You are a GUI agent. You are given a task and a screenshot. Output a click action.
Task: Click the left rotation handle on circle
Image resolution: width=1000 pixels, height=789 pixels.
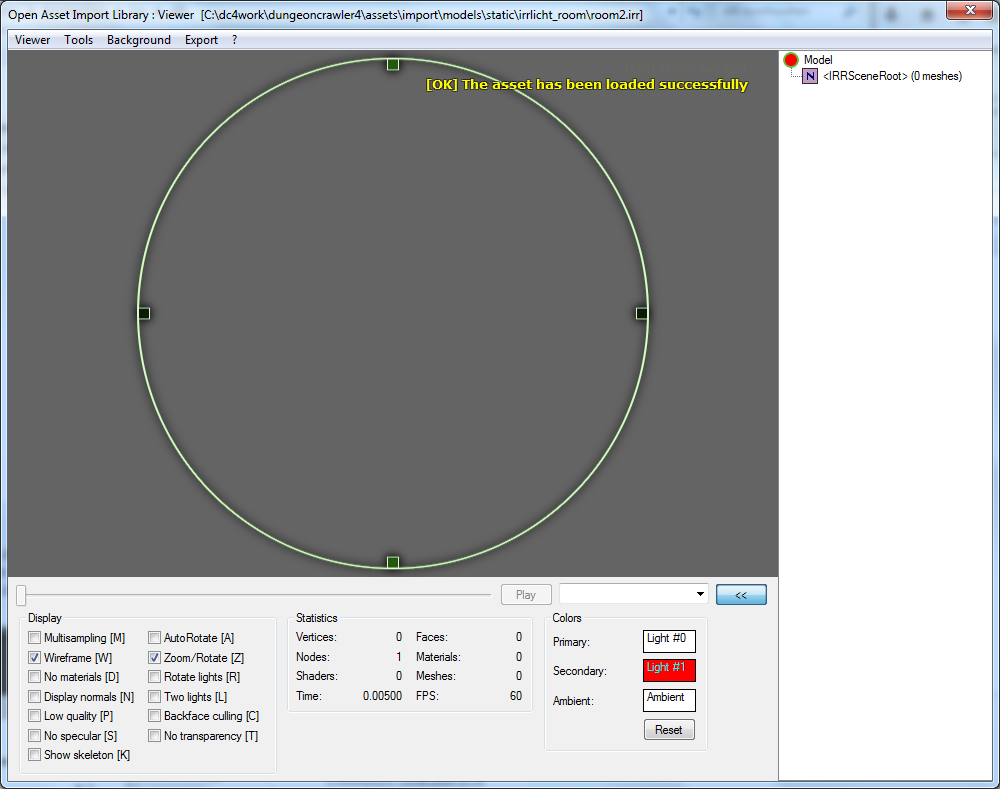click(x=144, y=314)
